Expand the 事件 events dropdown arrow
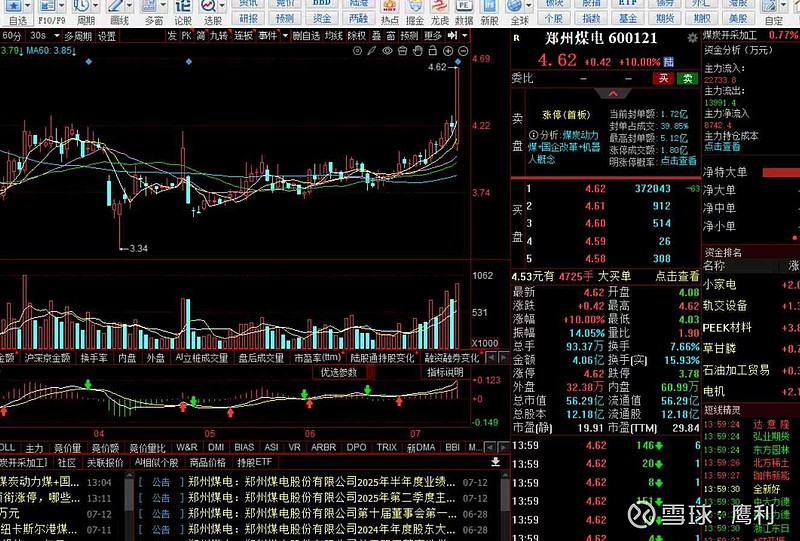 pyautogui.click(x=286, y=36)
